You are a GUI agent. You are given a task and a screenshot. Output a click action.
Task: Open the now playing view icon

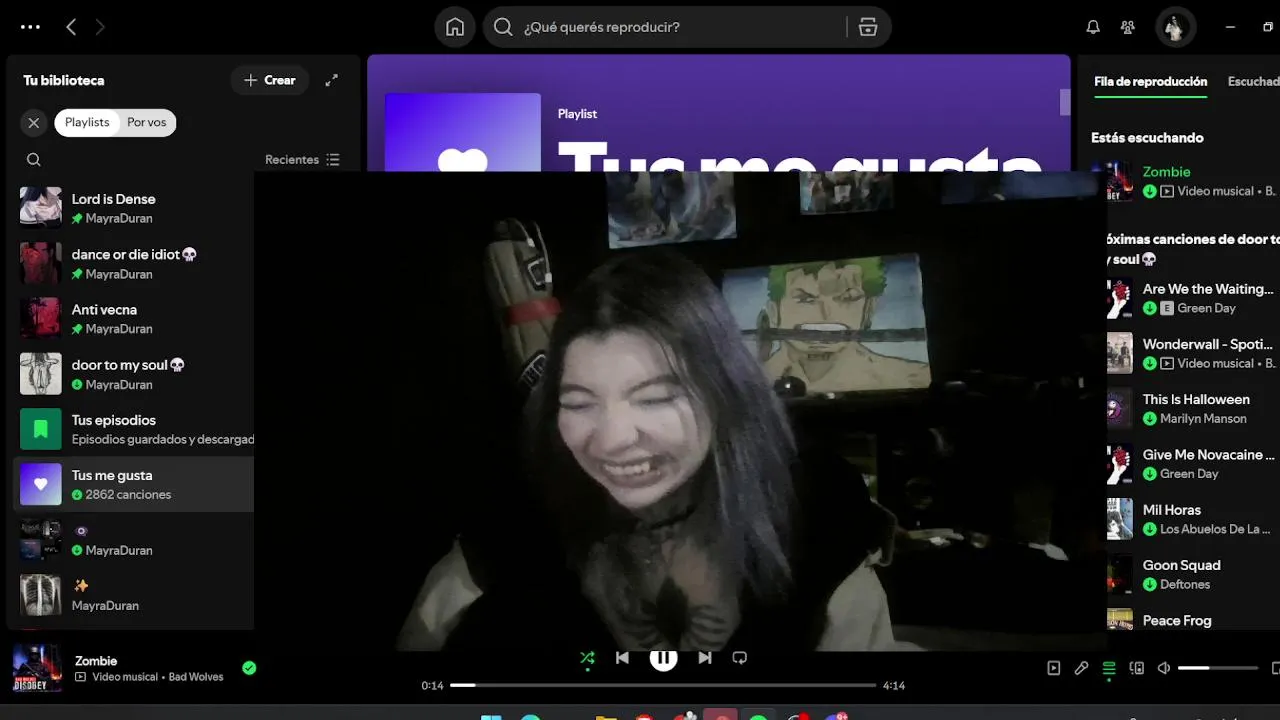(1053, 668)
